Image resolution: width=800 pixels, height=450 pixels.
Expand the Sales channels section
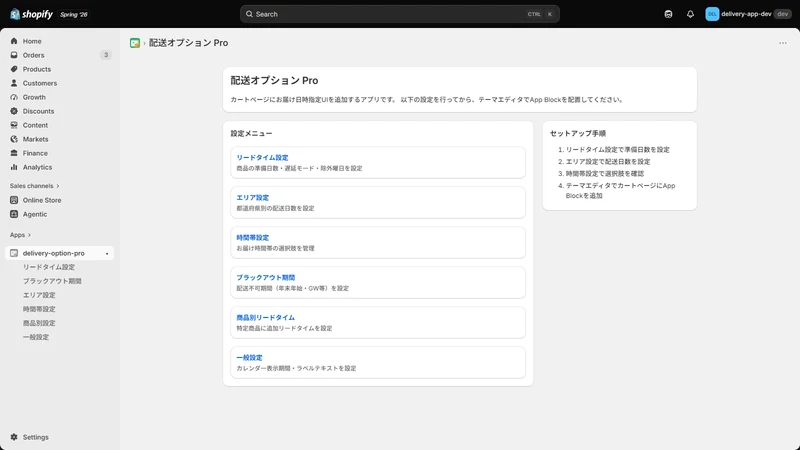coord(34,186)
